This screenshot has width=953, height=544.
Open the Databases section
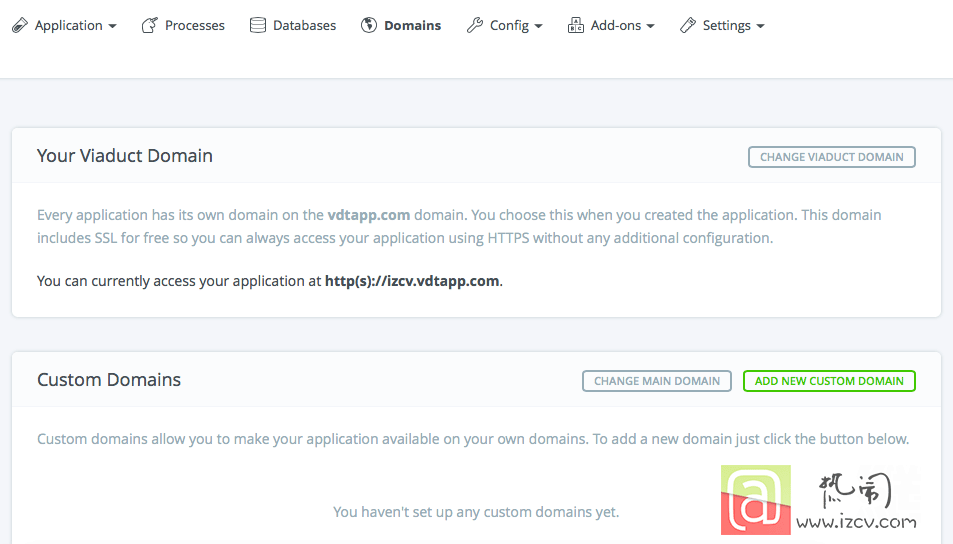pos(304,26)
